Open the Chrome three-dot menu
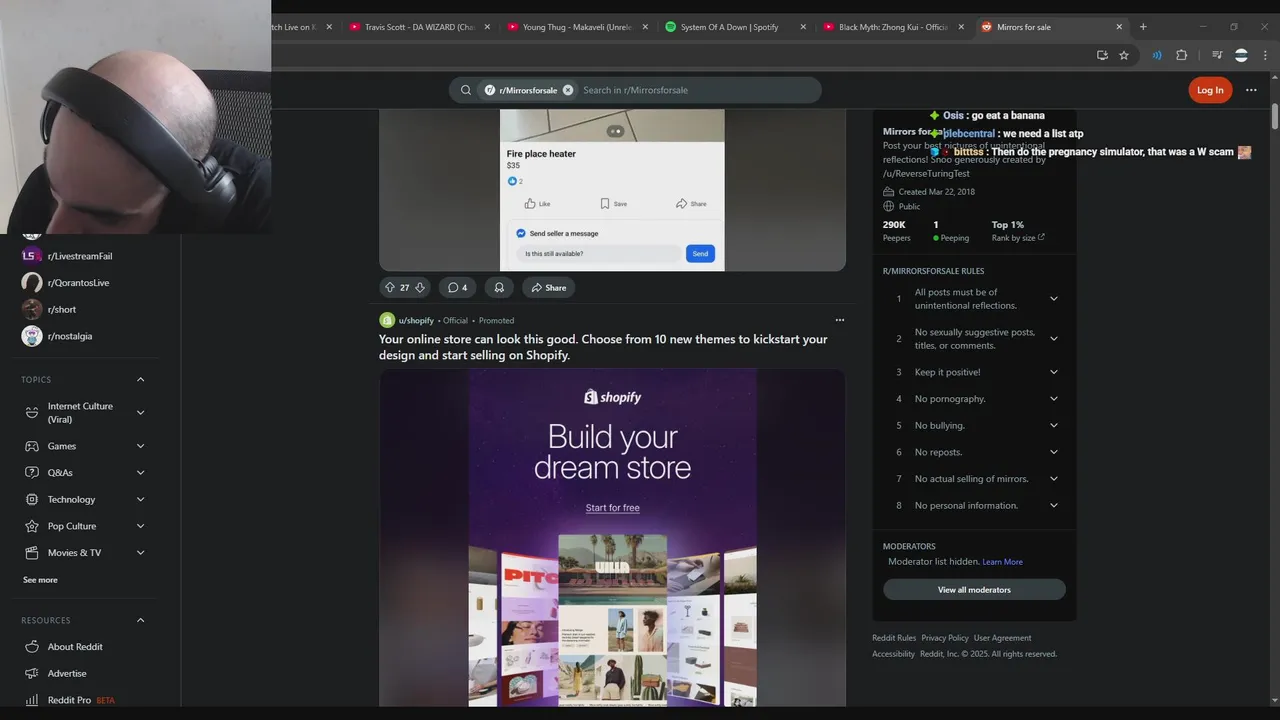 pos(1264,55)
